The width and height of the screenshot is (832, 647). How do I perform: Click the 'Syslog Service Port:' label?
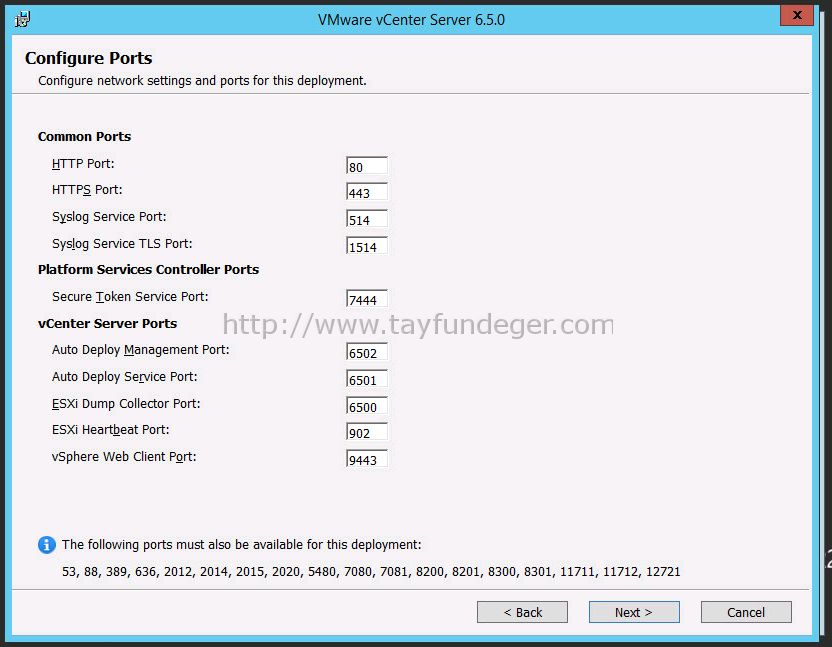click(x=109, y=217)
